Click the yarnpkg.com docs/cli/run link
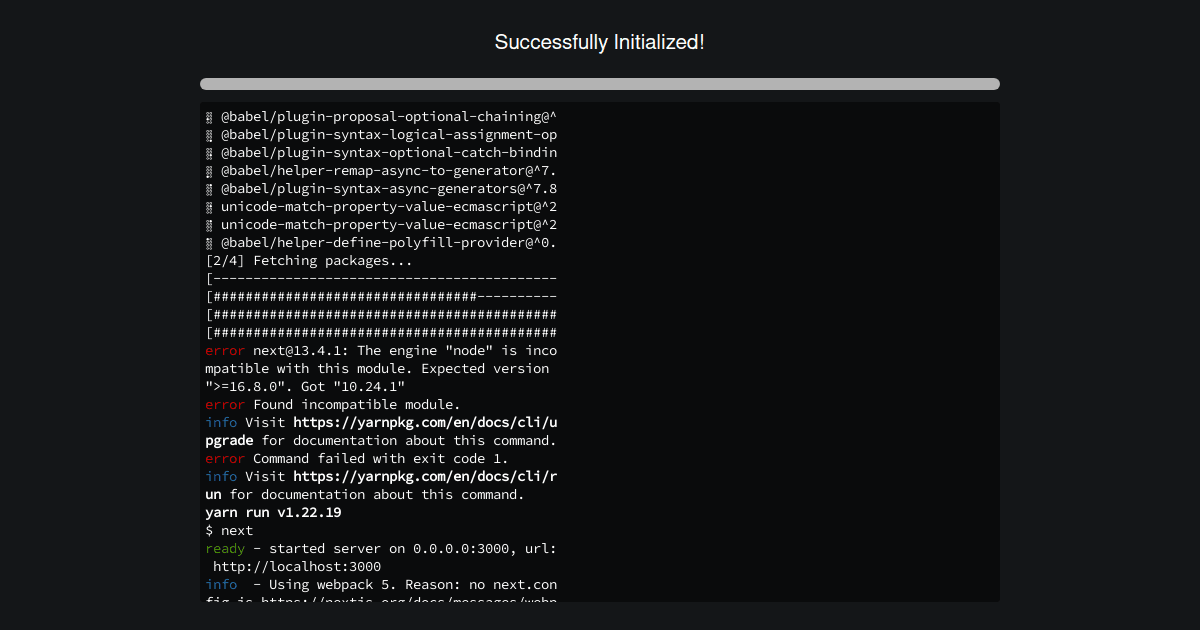The image size is (1200, 630). coord(425,476)
